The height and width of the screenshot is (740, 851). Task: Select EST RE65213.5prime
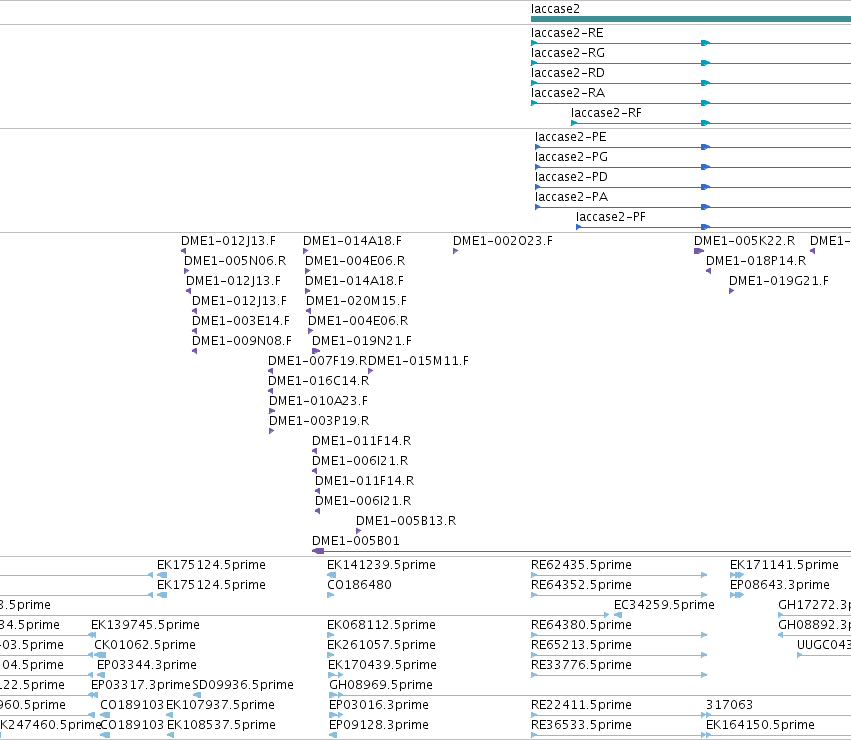tap(619, 655)
